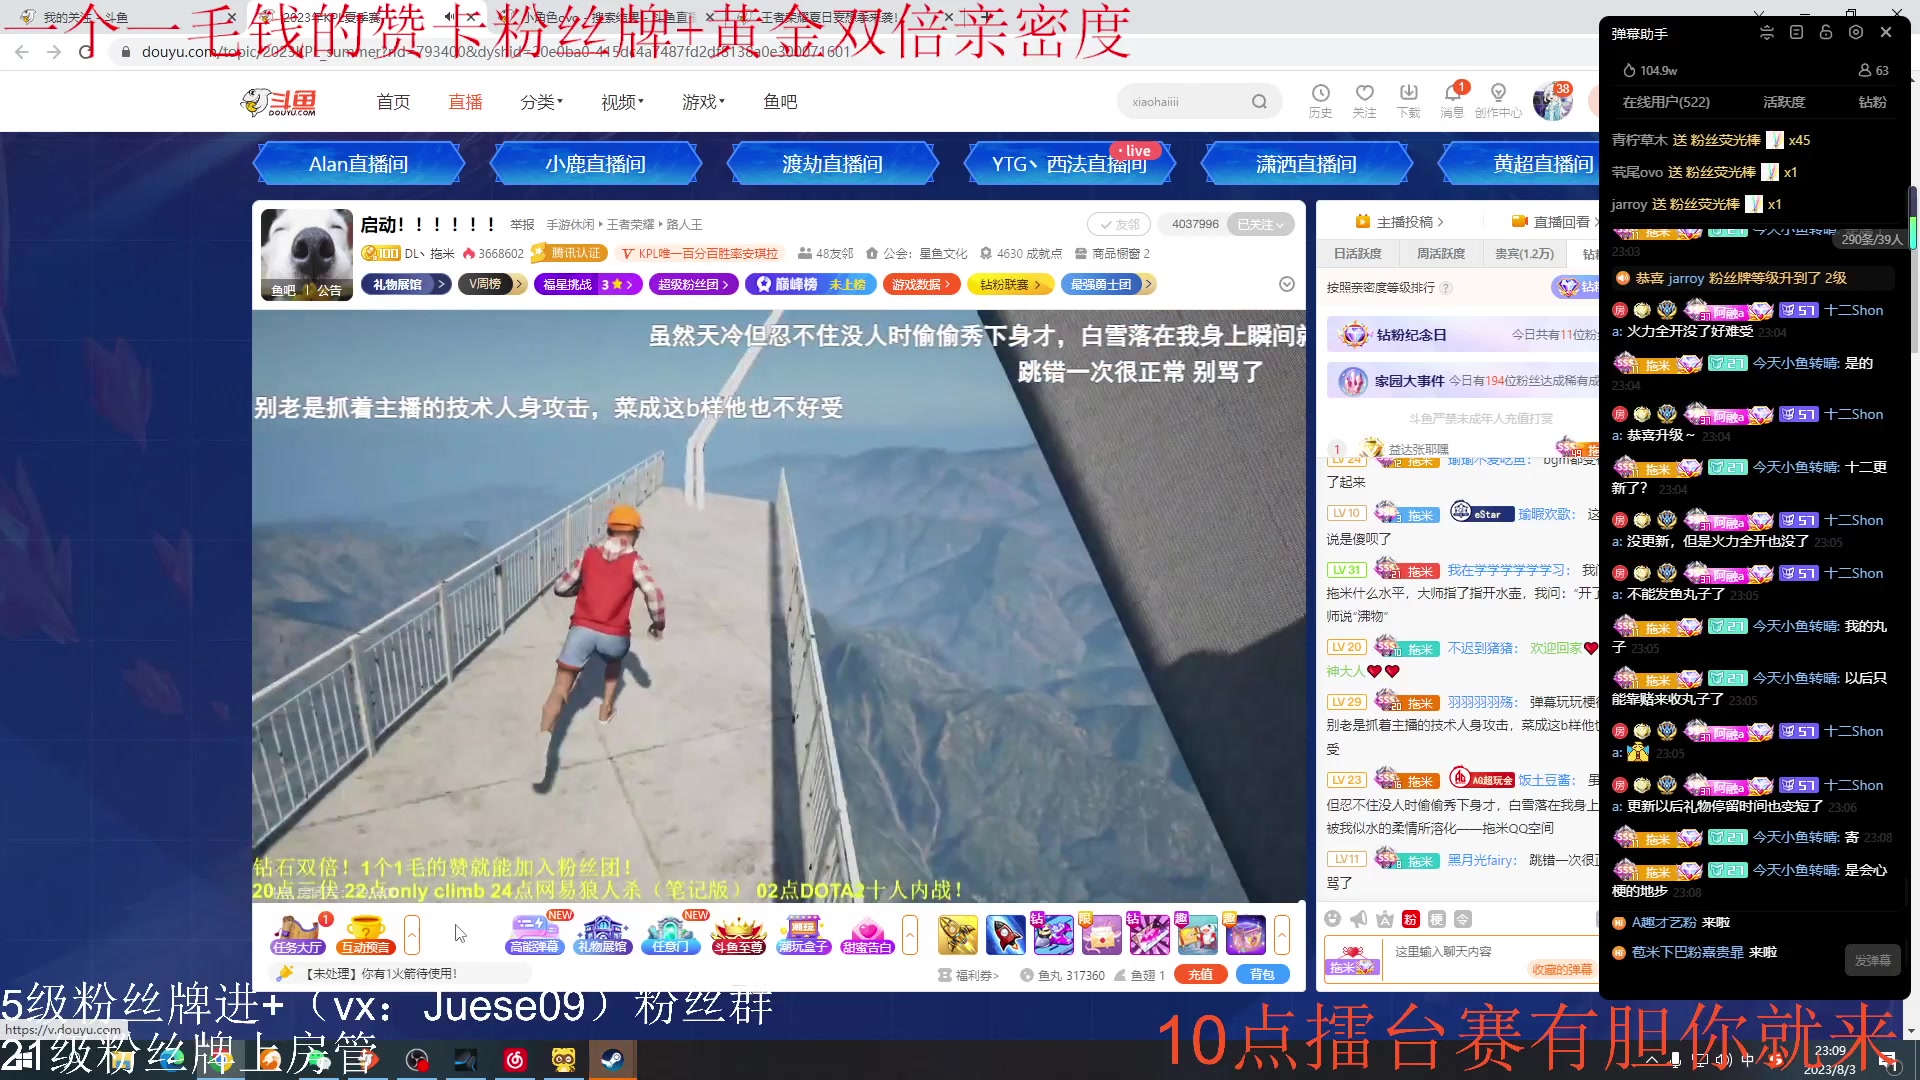Go to Alan直播间
1920x1080 pixels.
[358, 164]
